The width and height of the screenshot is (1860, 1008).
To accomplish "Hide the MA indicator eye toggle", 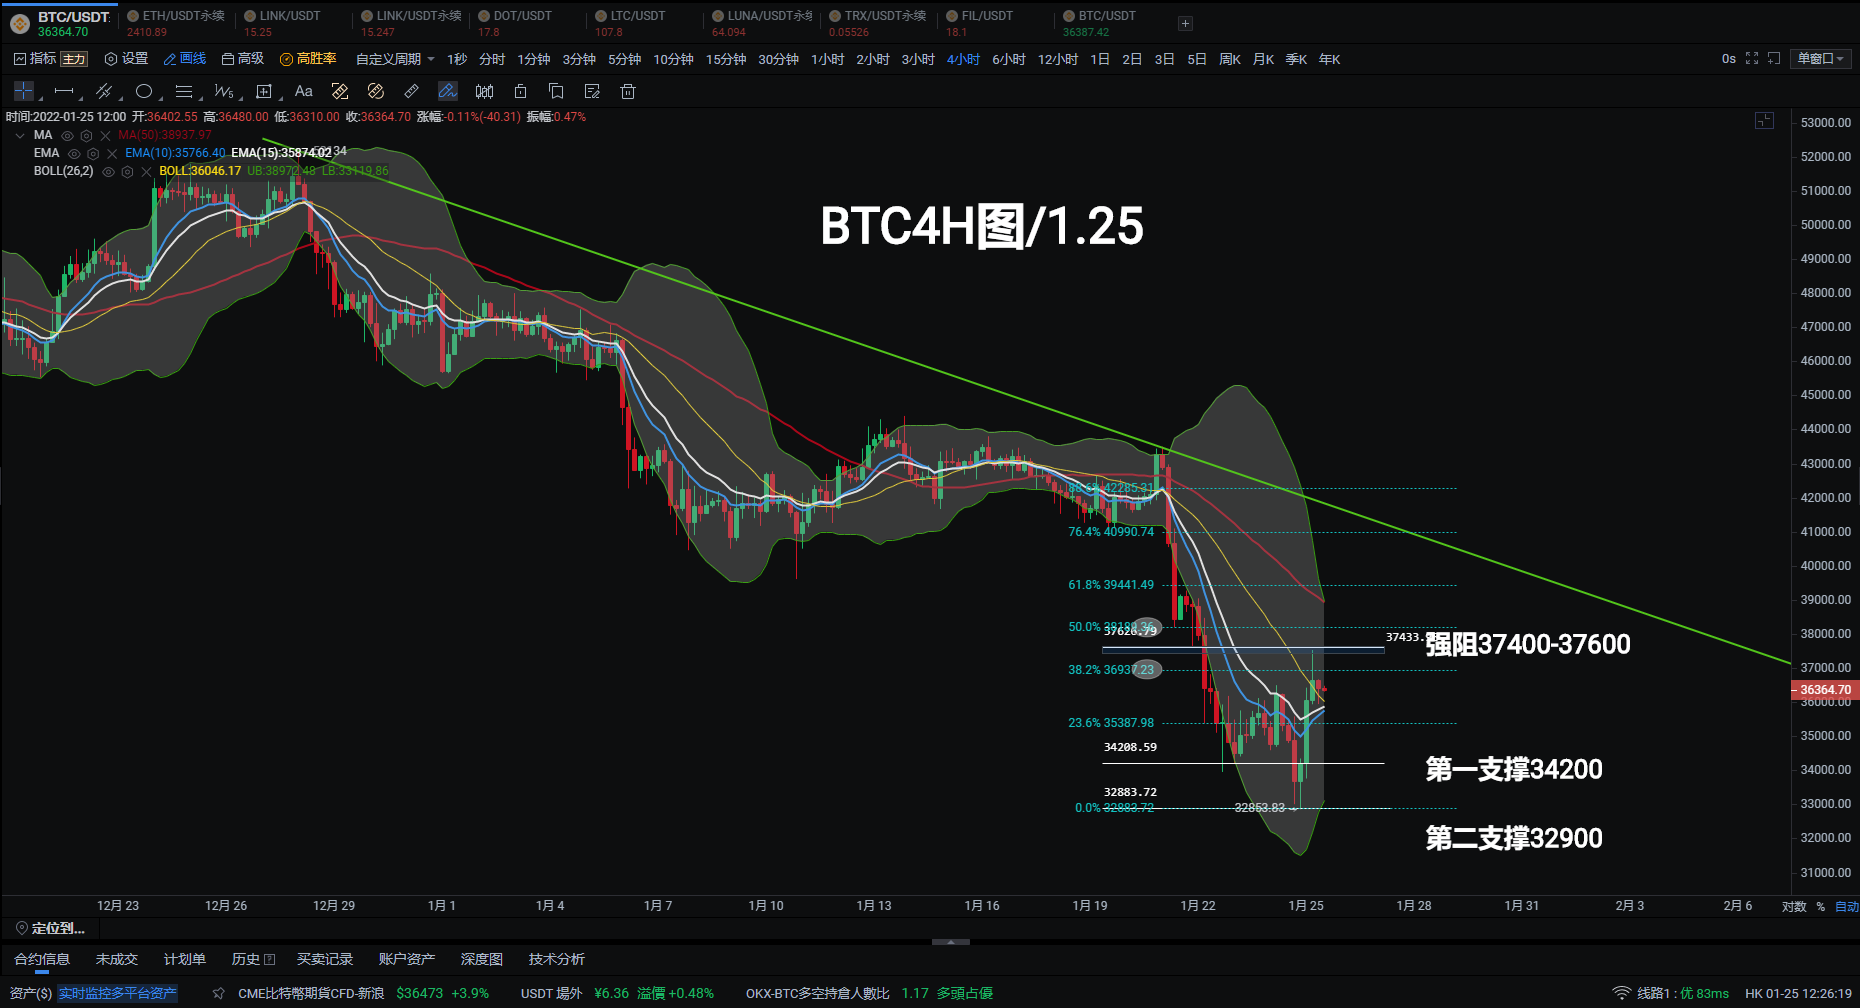I will point(68,136).
